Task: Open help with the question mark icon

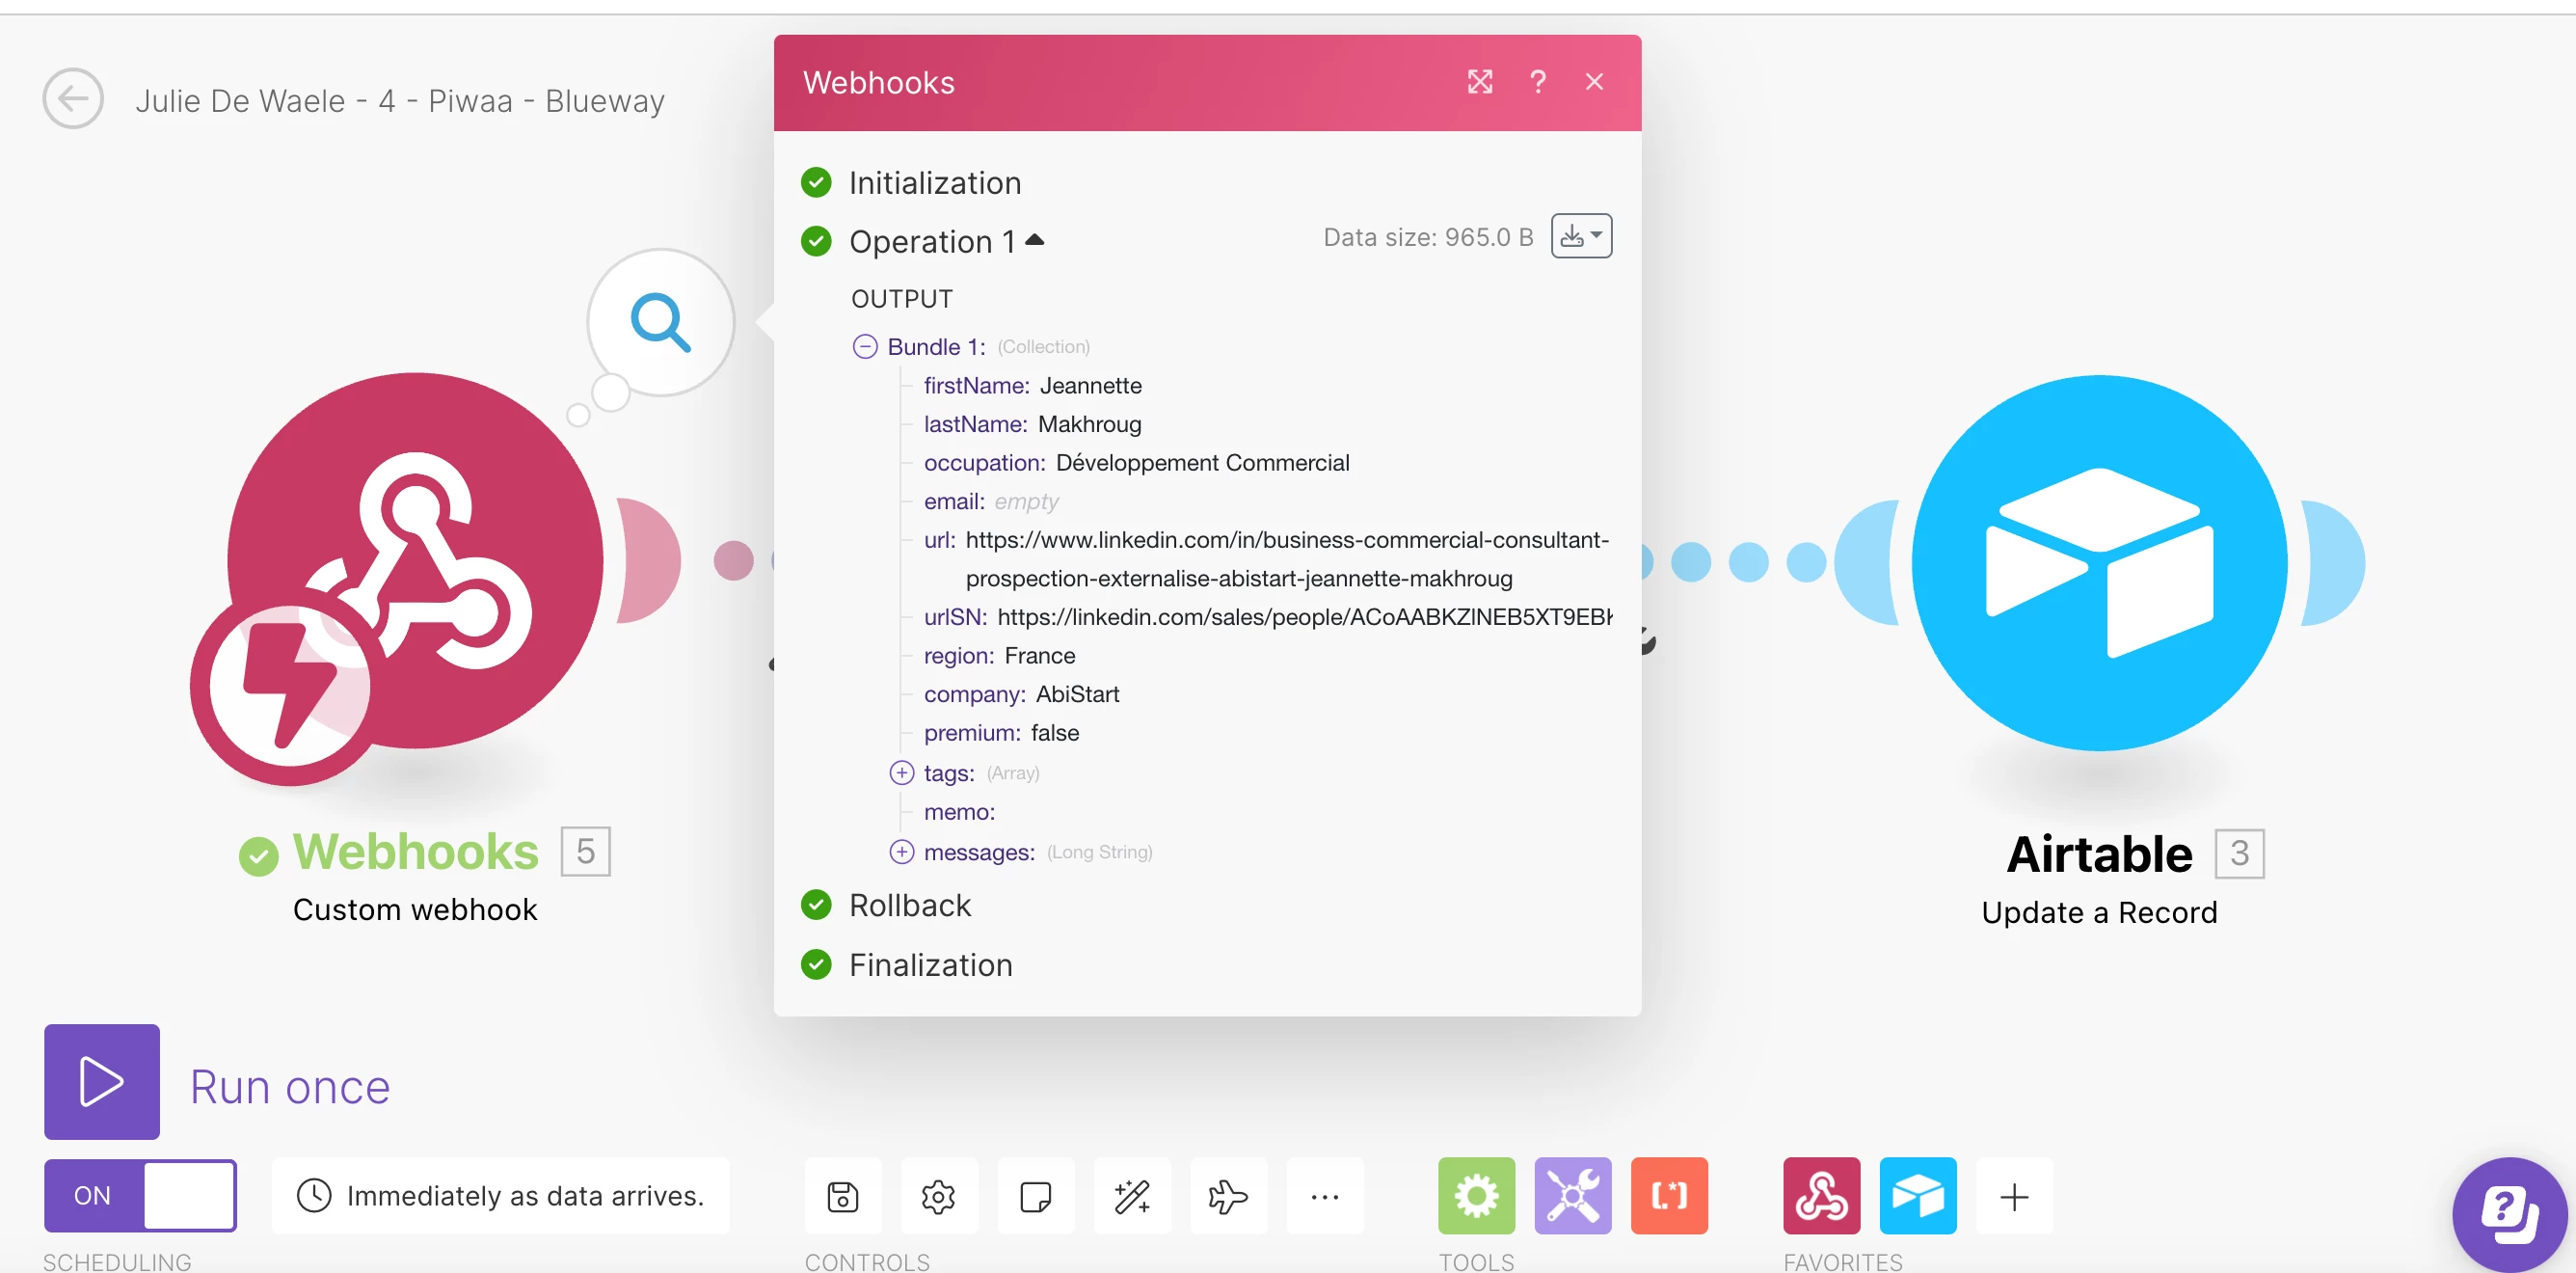Action: click(x=1538, y=82)
